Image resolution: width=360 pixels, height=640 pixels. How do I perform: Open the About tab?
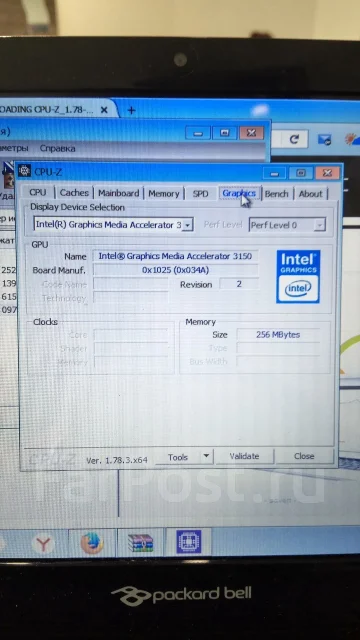point(311,194)
